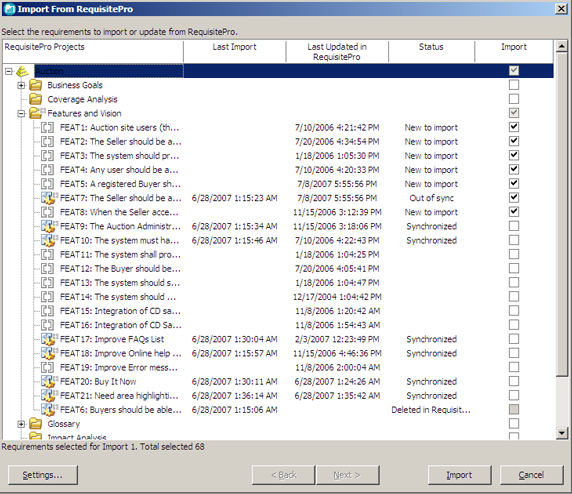Click the Next button
Viewport: 572px width, 494px height.
point(348,475)
